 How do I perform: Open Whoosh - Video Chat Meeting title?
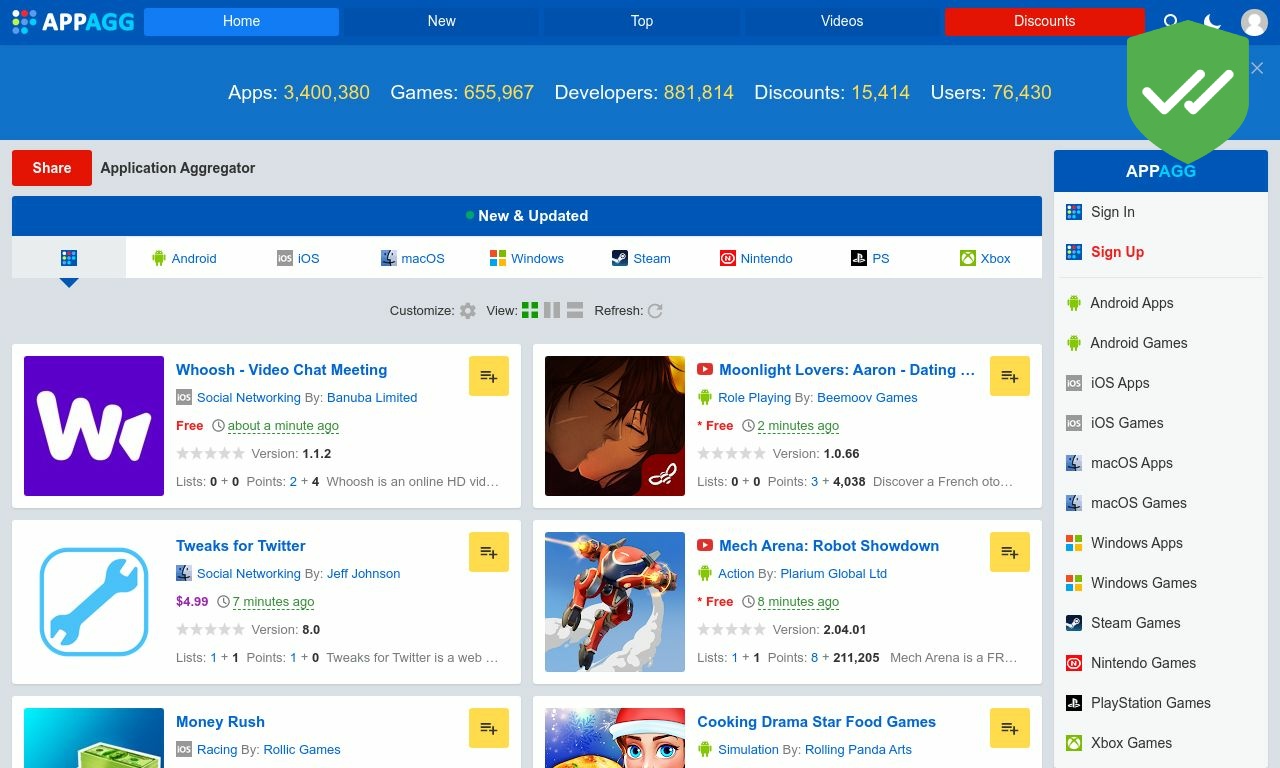coord(281,370)
